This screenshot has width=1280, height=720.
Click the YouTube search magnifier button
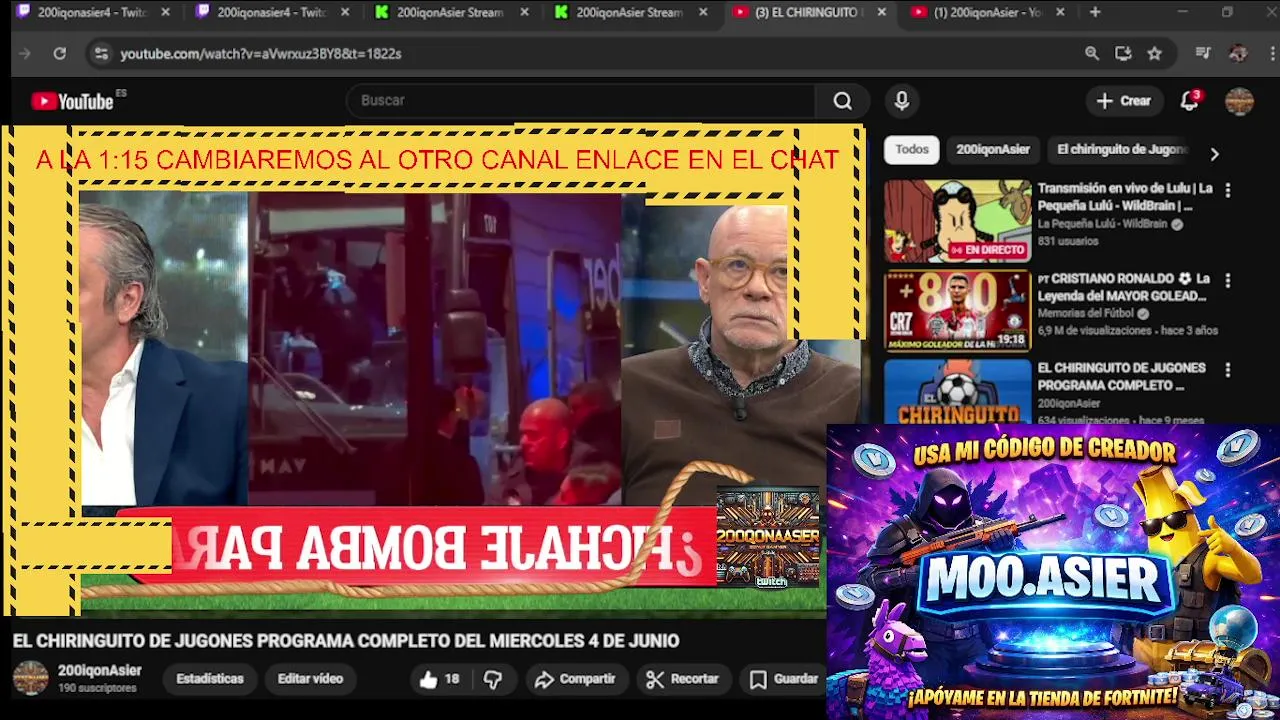pos(843,100)
